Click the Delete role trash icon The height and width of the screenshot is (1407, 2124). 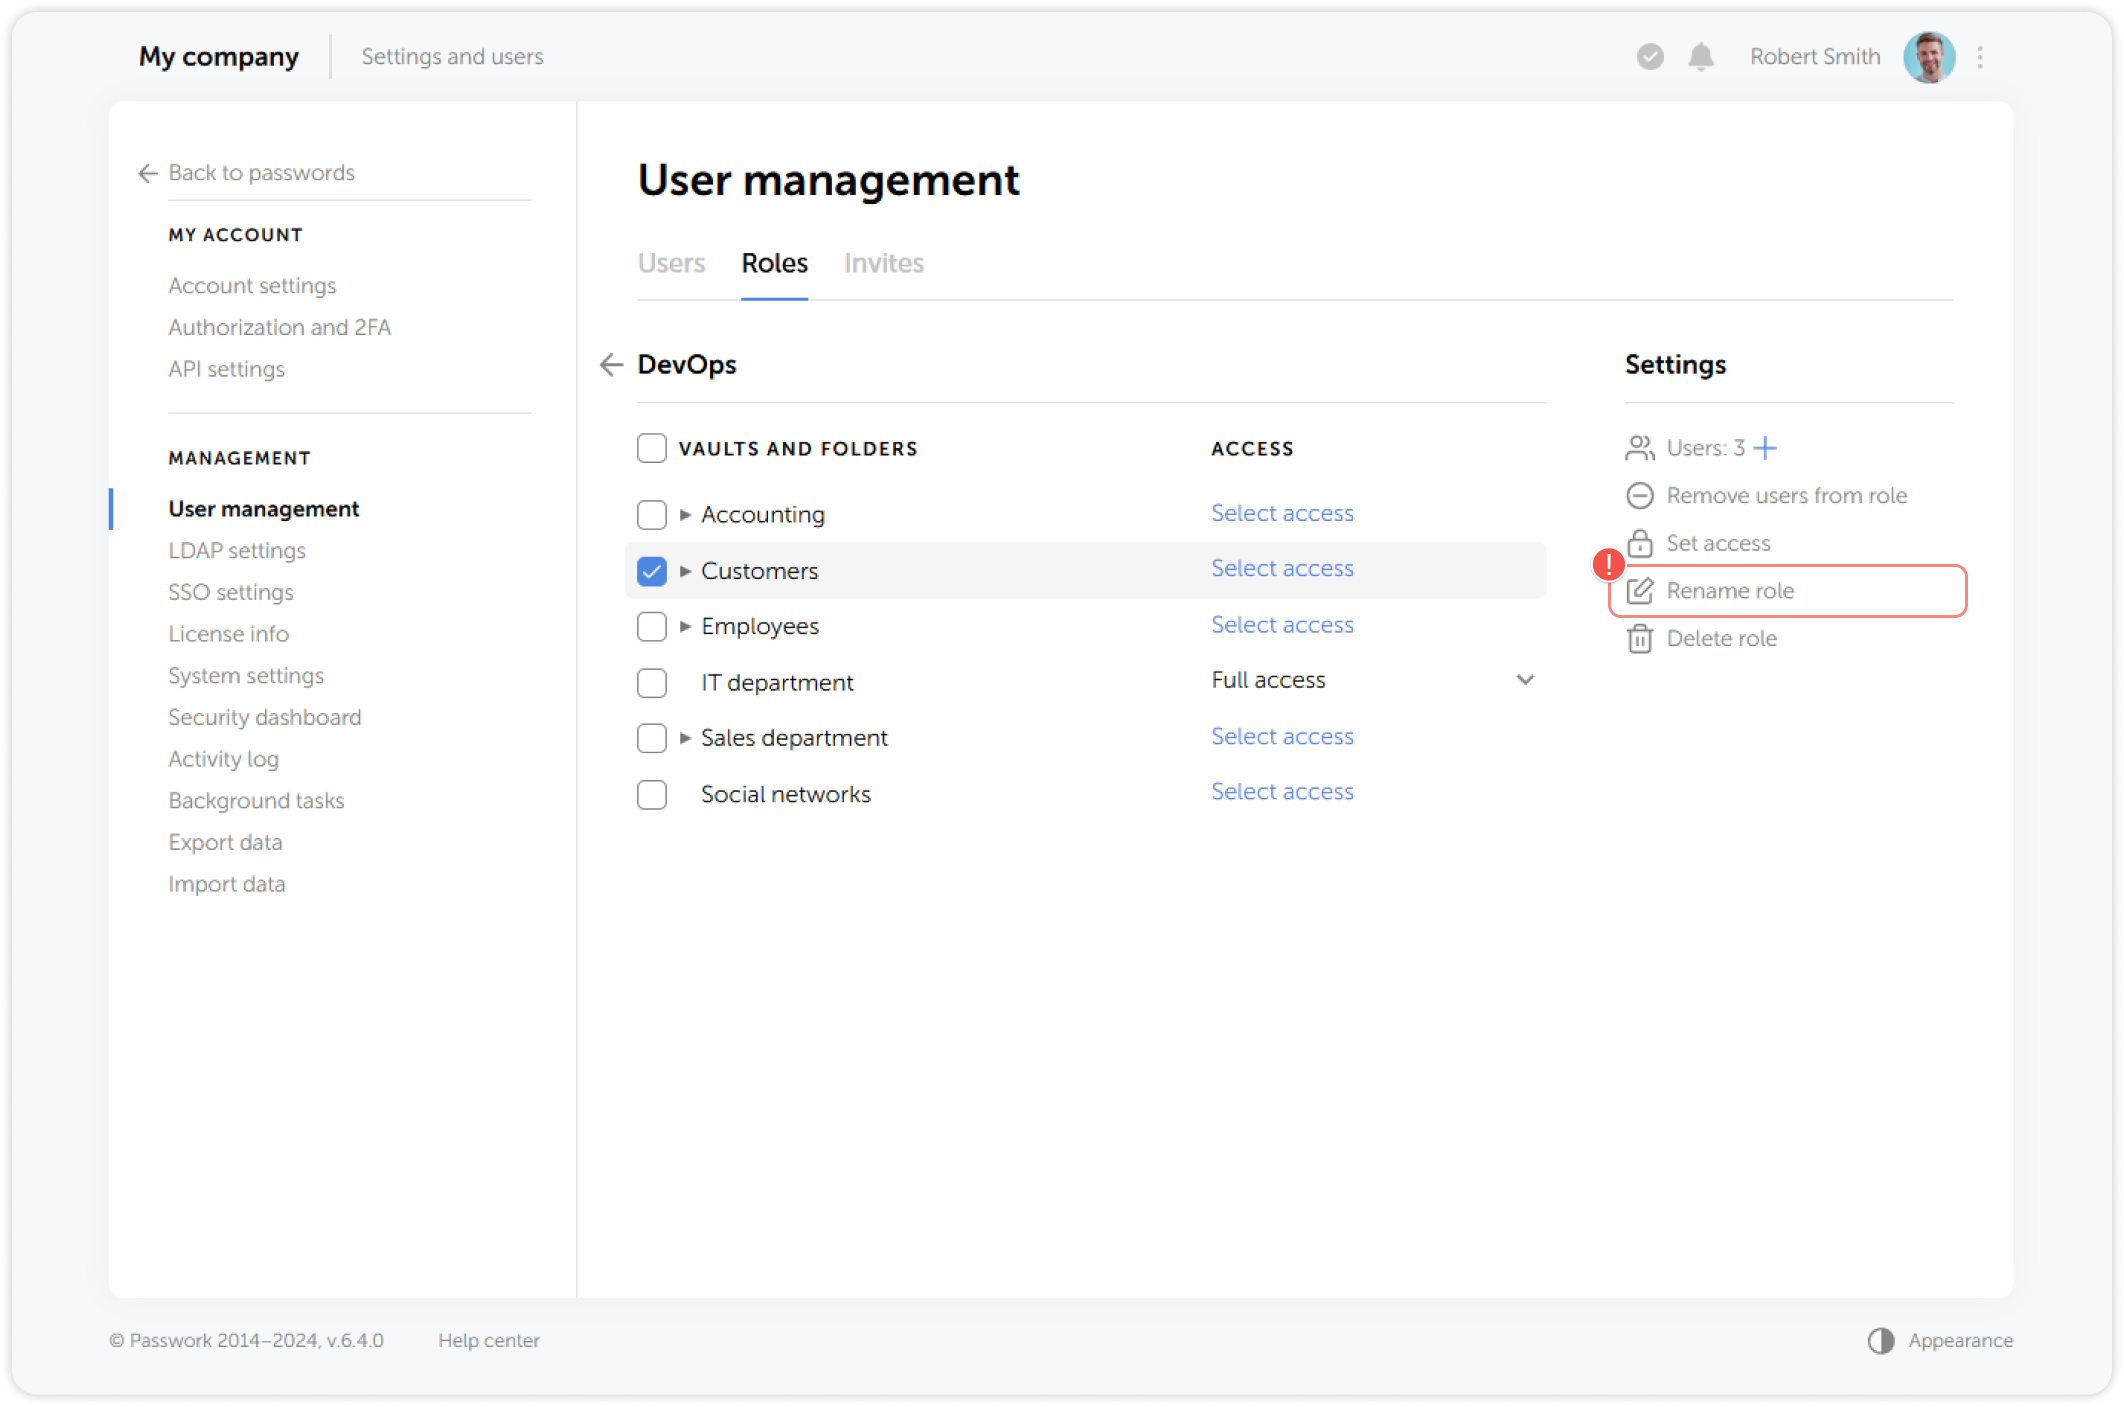point(1640,639)
